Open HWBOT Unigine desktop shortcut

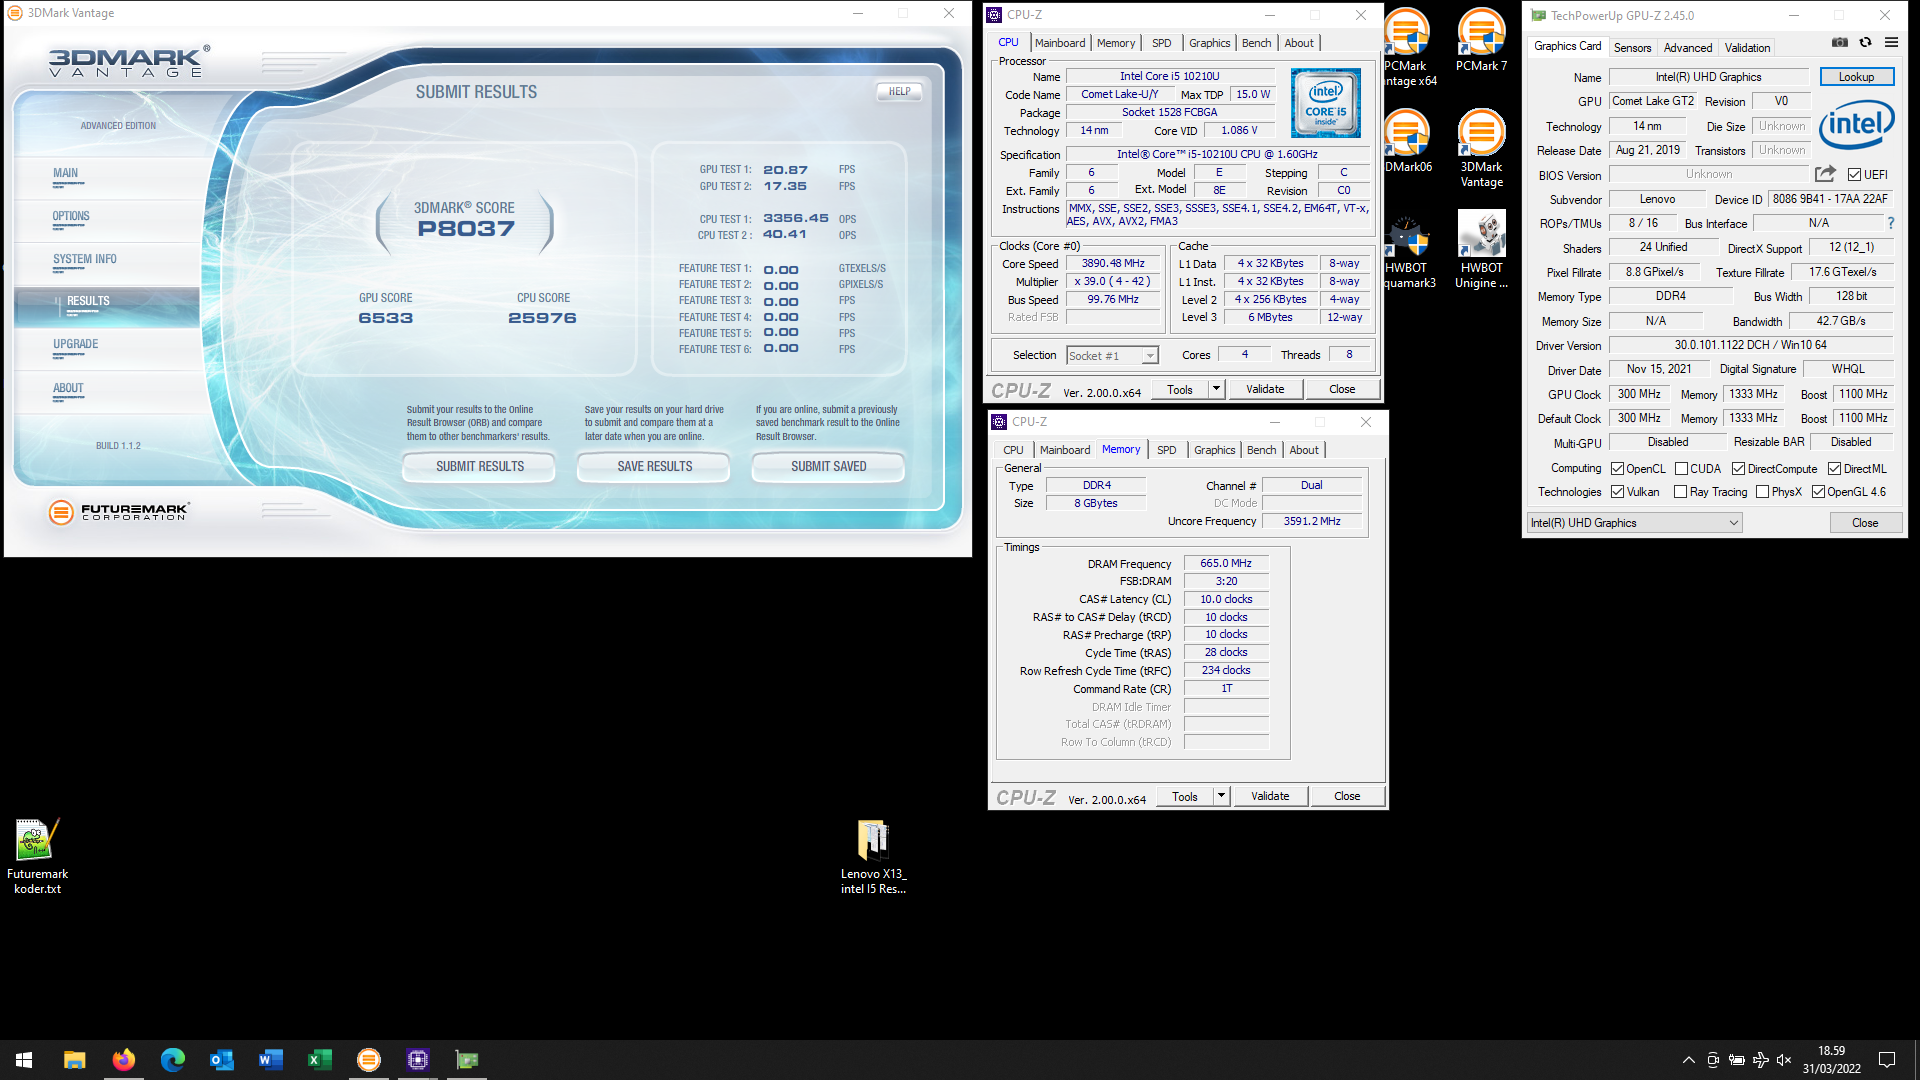(1481, 250)
